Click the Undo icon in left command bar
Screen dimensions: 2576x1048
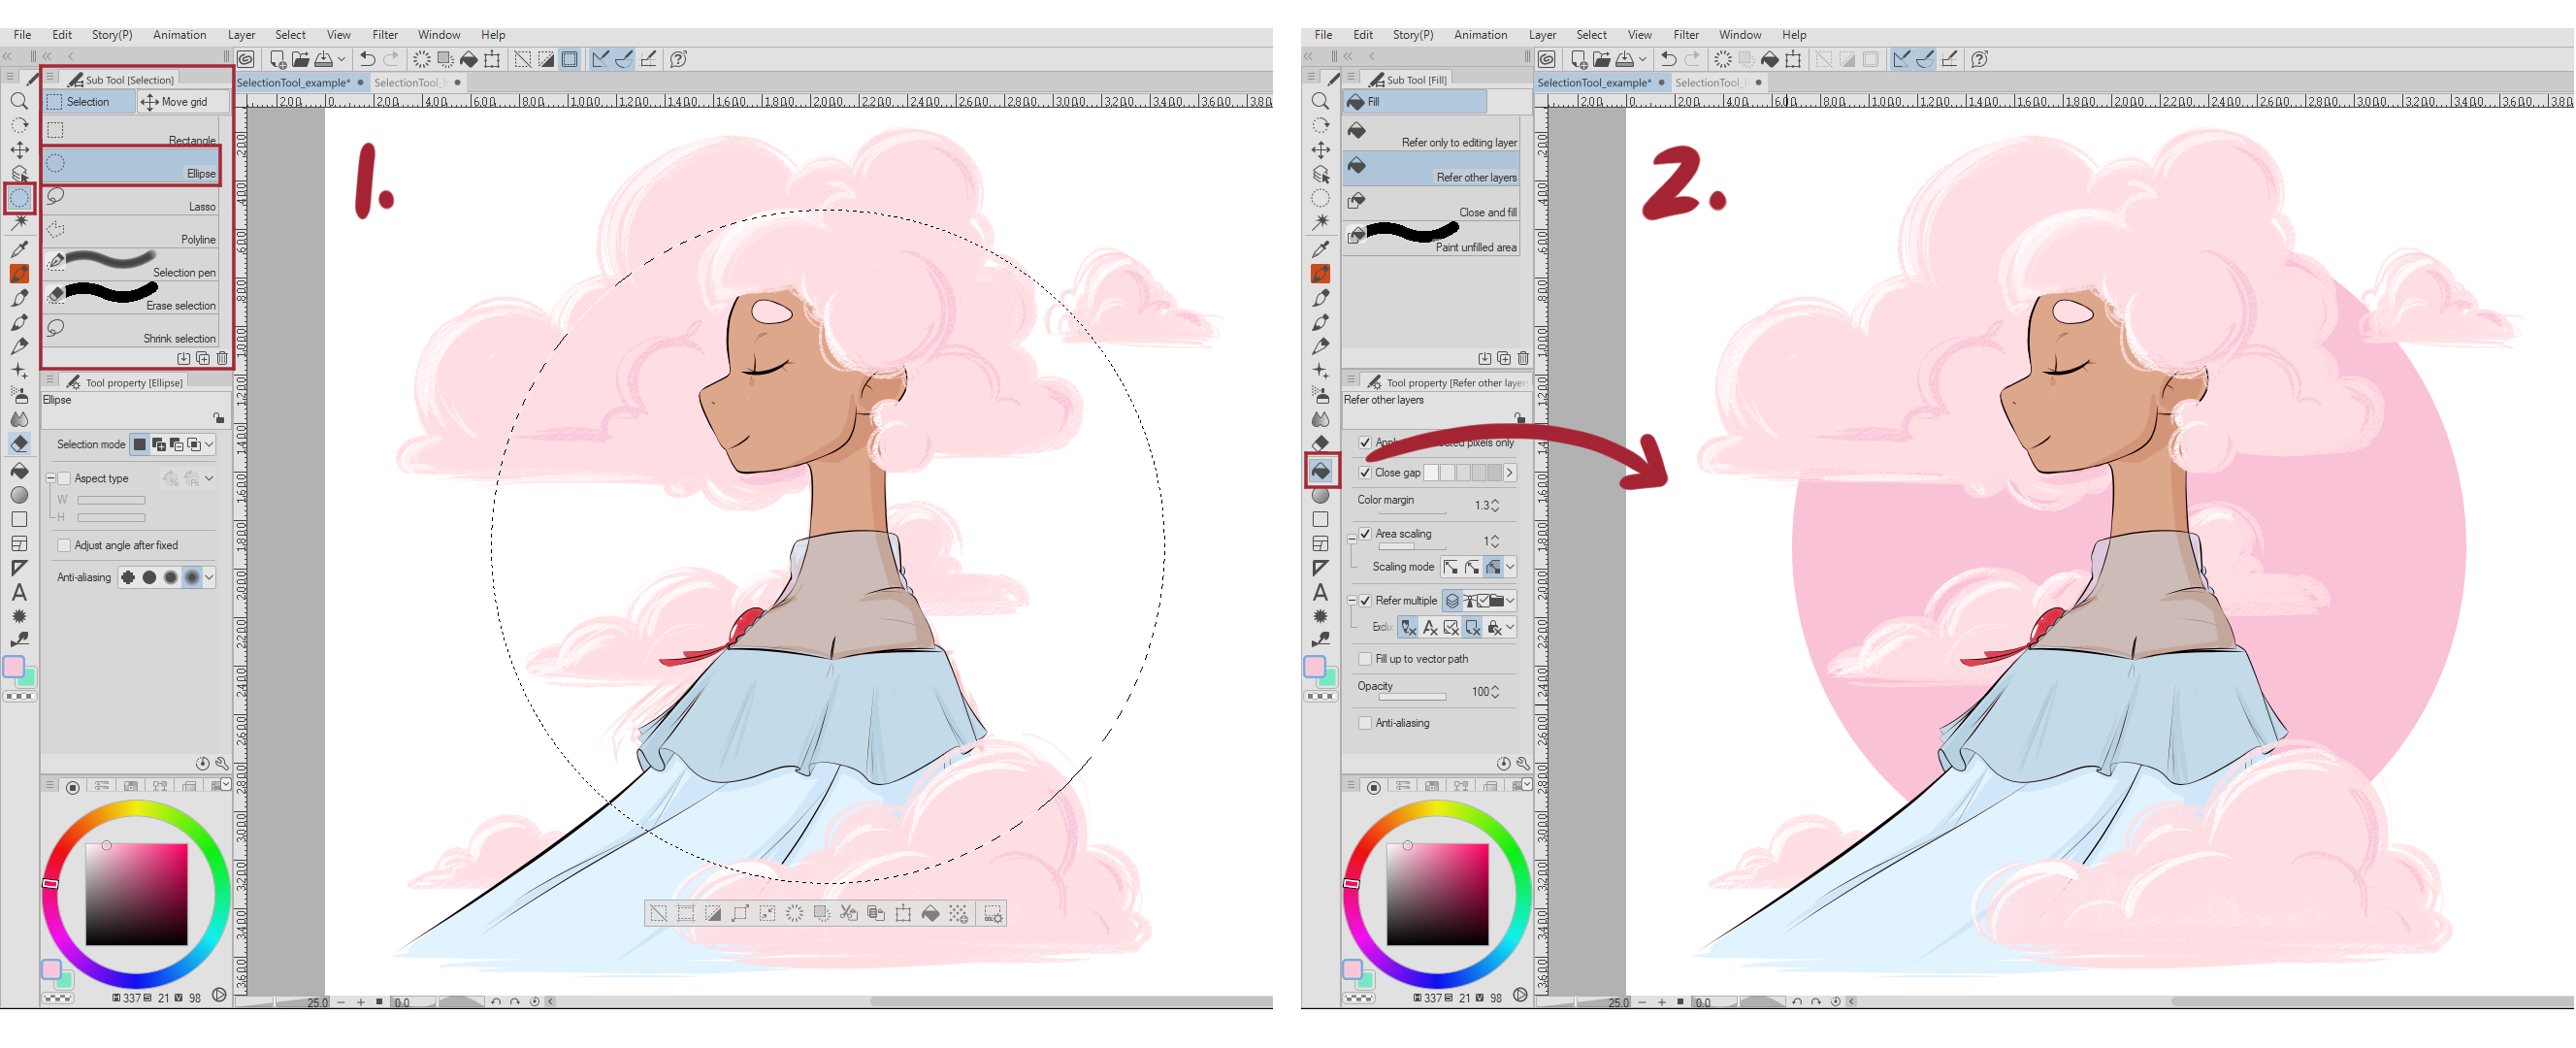tap(367, 59)
